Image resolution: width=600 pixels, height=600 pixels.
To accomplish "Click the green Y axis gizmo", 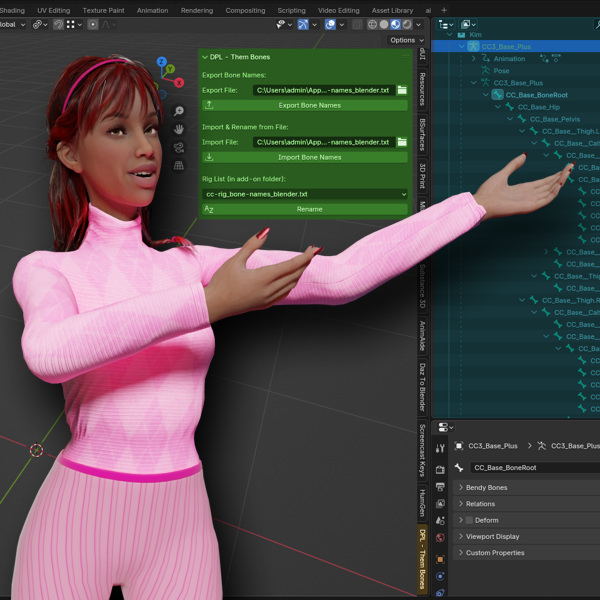I will pos(170,69).
